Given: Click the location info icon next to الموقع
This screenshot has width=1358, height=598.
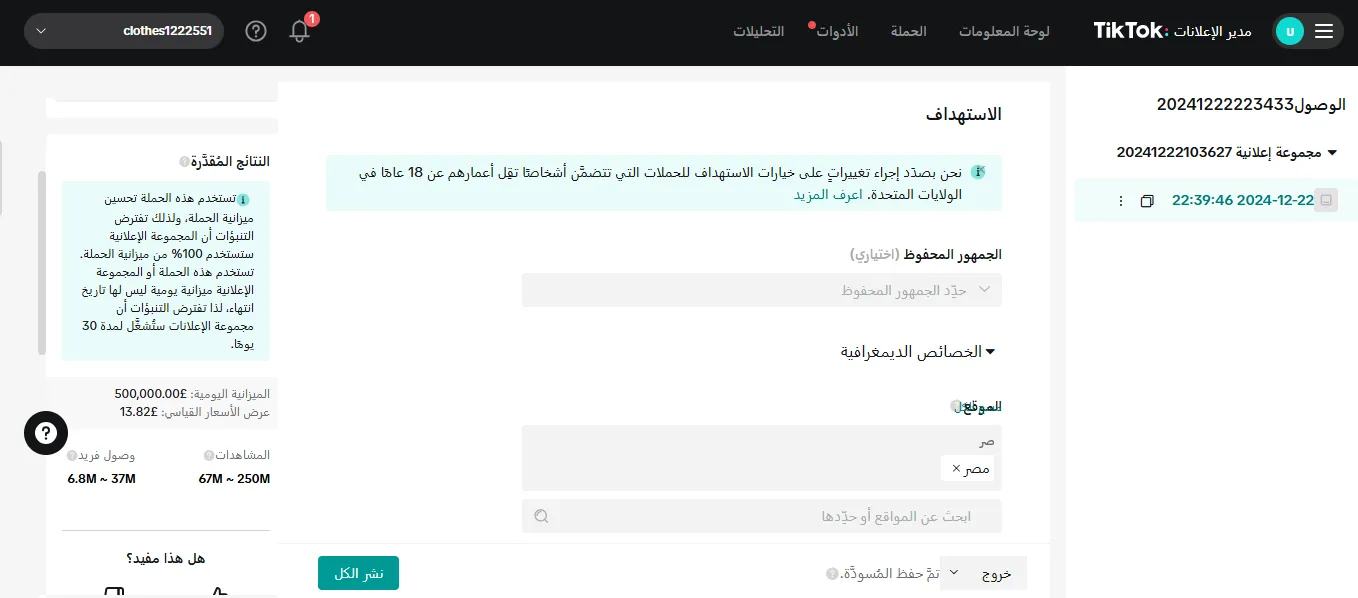Looking at the screenshot, I should tap(956, 406).
